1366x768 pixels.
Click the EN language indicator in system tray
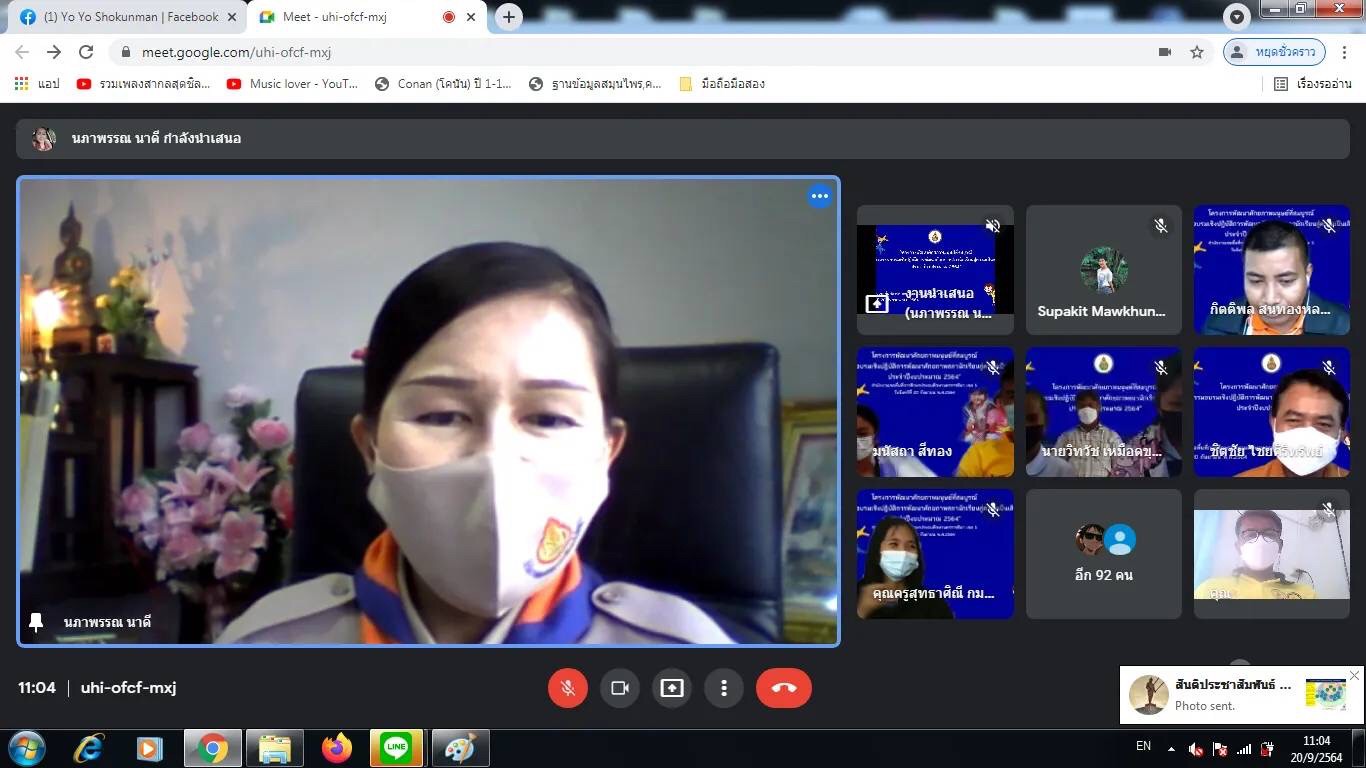[1144, 746]
